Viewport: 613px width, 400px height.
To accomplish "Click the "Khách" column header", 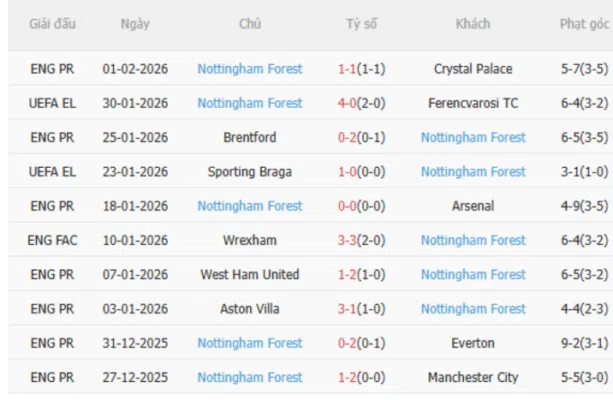I will 473,23.
